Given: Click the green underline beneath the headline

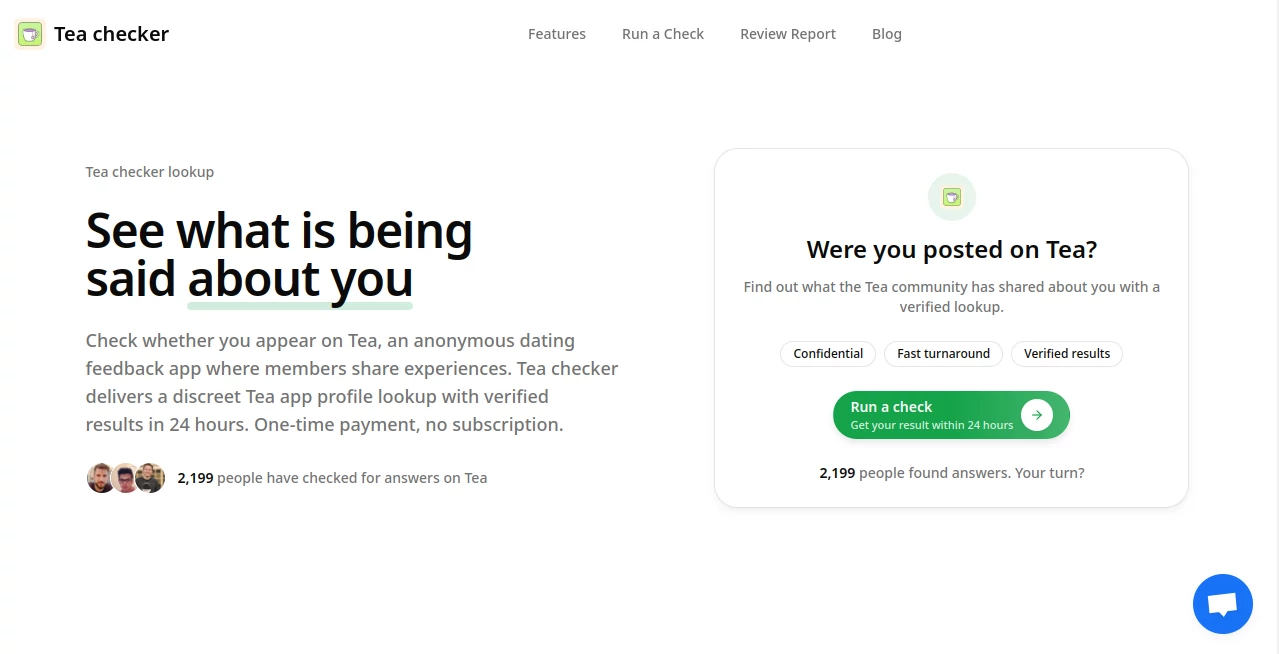Looking at the screenshot, I should 299,302.
